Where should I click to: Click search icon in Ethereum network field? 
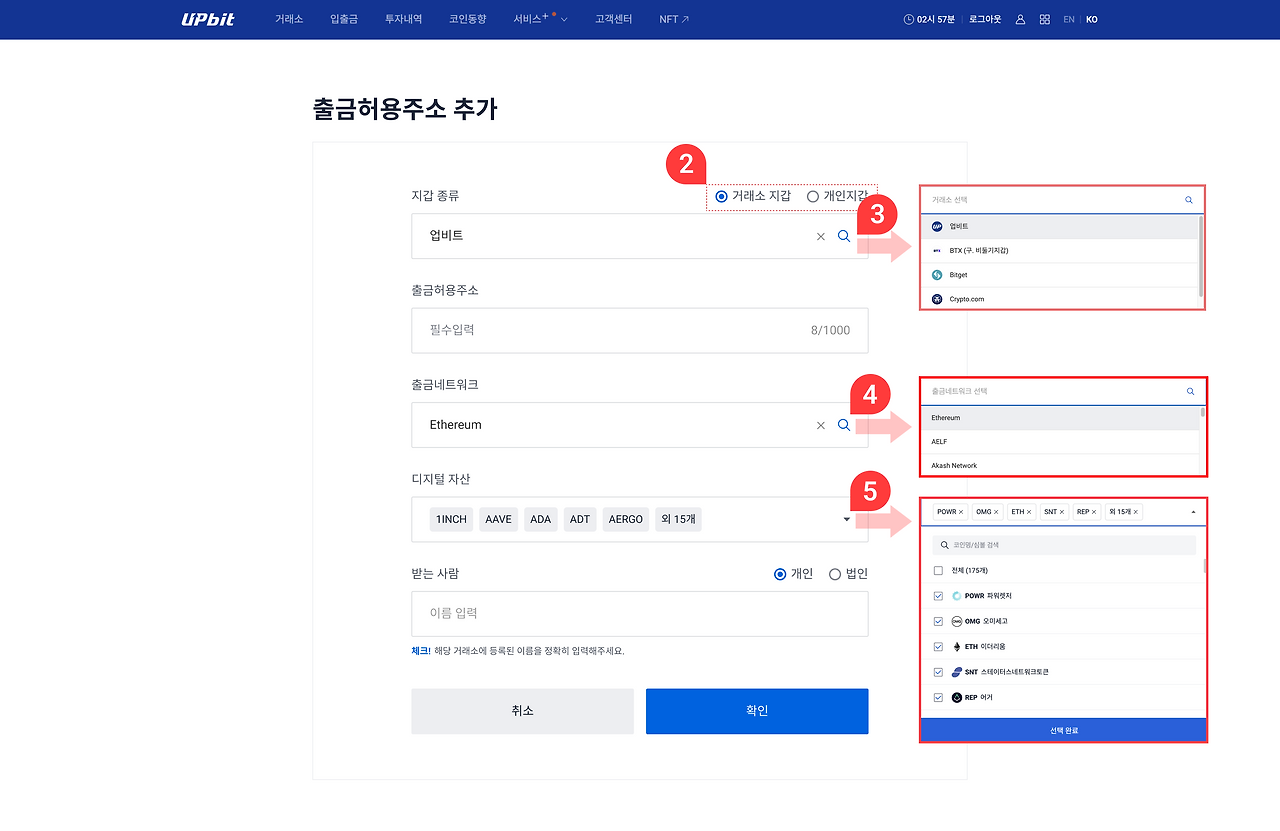(x=844, y=425)
